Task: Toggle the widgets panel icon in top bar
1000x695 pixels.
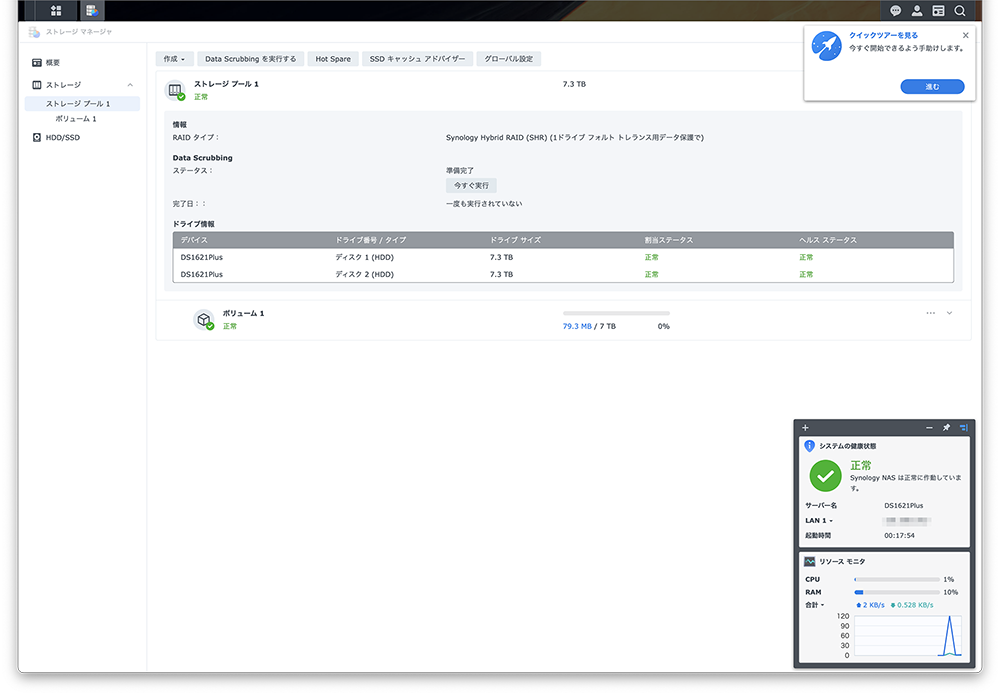Action: pos(938,11)
